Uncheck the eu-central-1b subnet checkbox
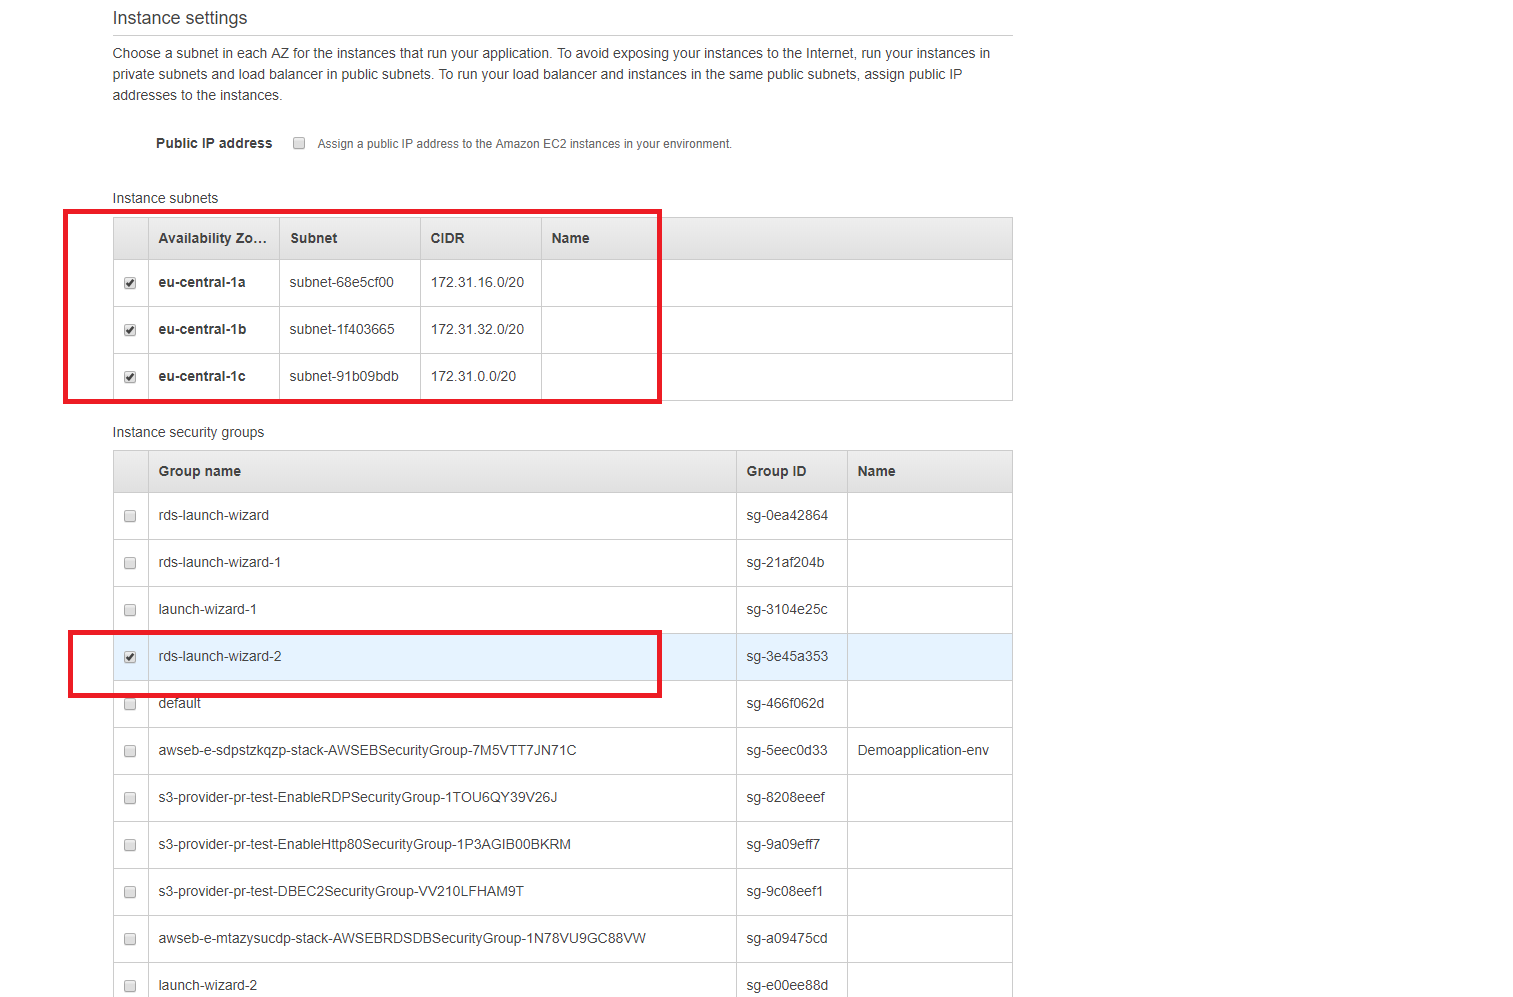1513x997 pixels. tap(130, 330)
